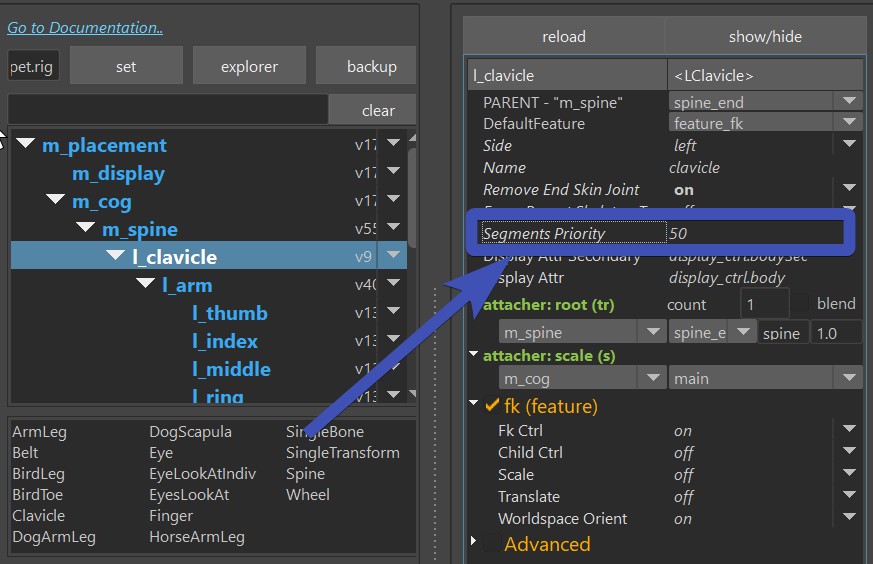Viewport: 873px width, 564px height.
Task: Toggle the fk feature checkmark
Action: pyautogui.click(x=492, y=406)
